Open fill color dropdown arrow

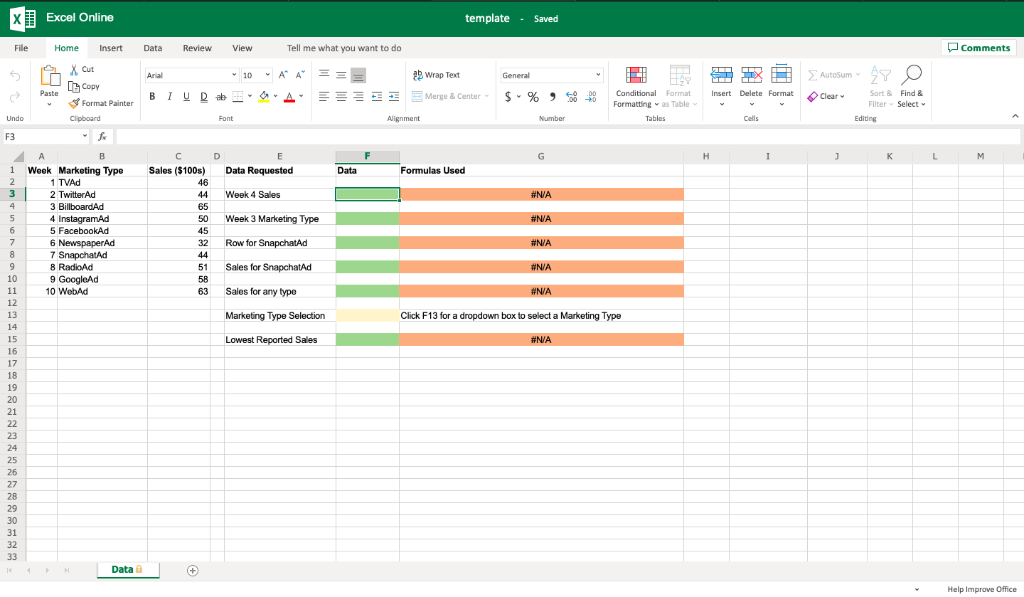[276, 97]
